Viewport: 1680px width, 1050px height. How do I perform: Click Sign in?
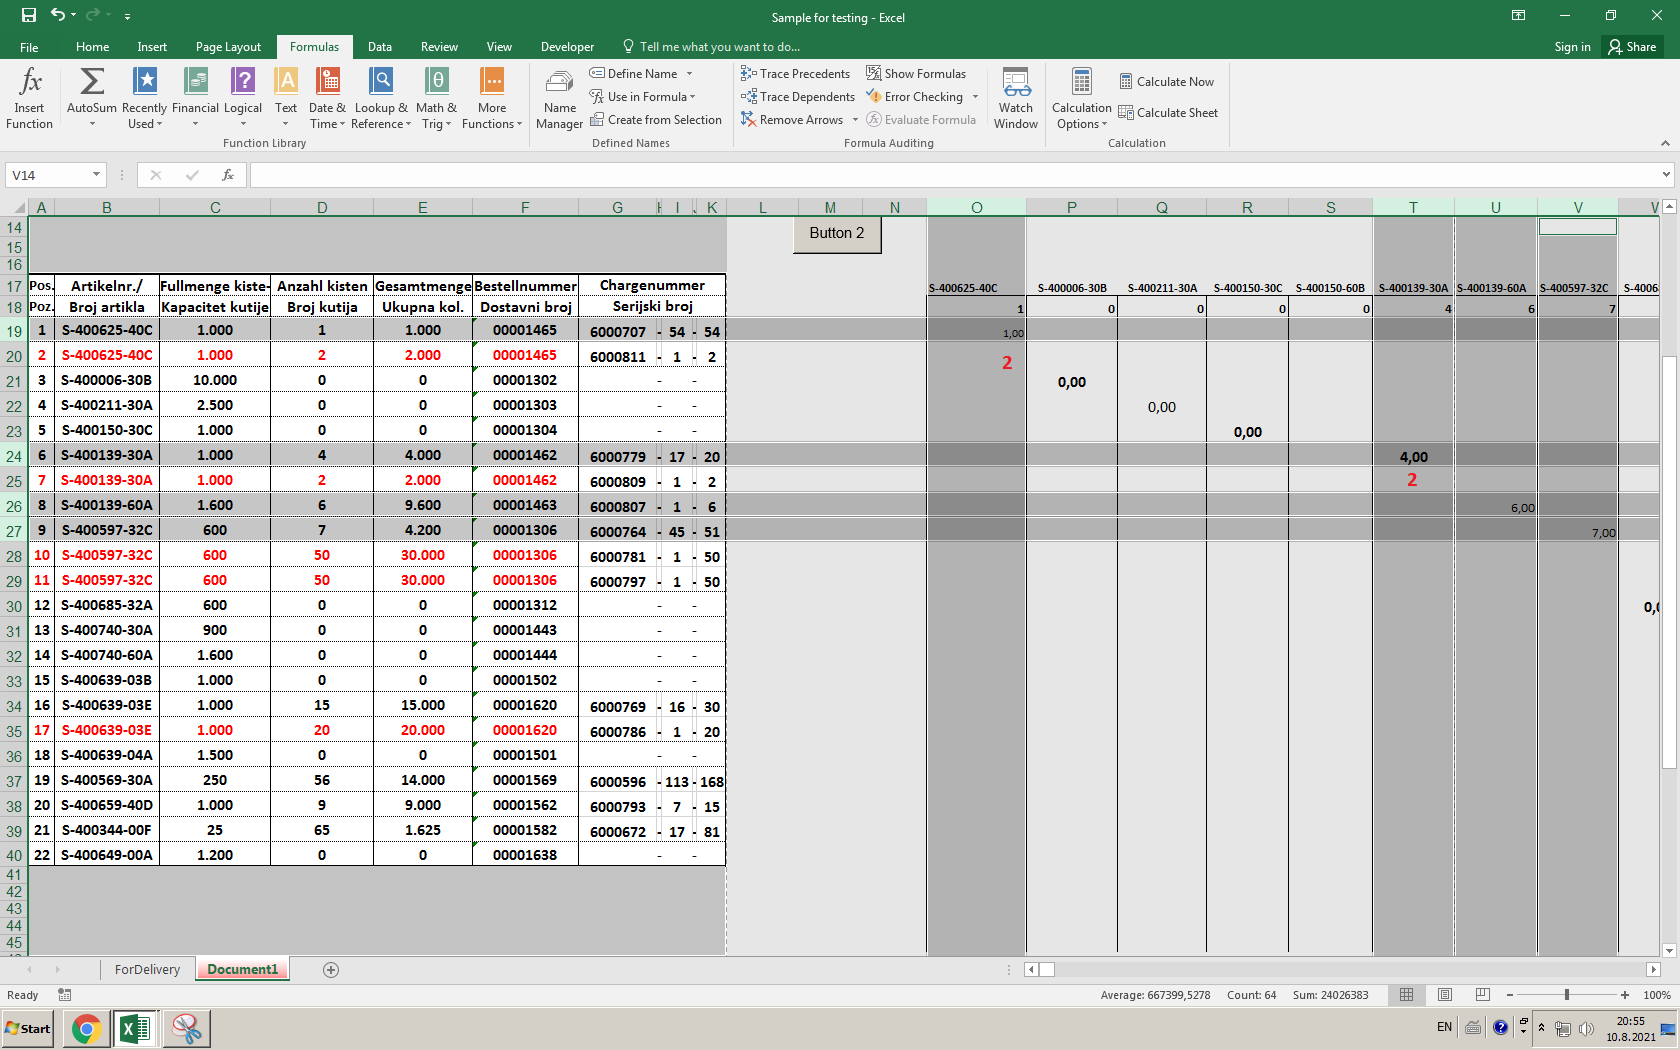[1572, 47]
